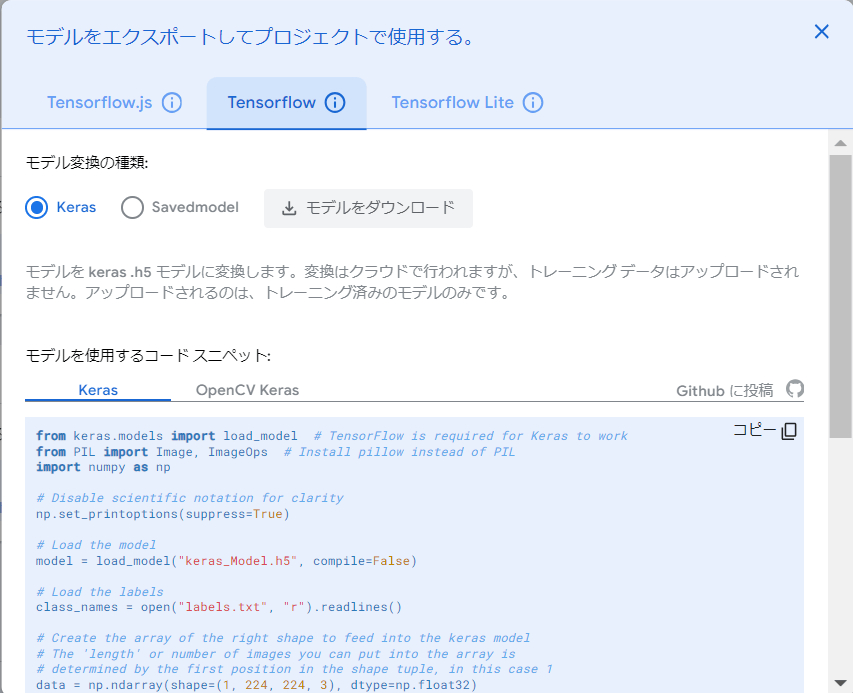Click the "# Load the labels" comment
Screen dimensions: 853x693
[100, 592]
